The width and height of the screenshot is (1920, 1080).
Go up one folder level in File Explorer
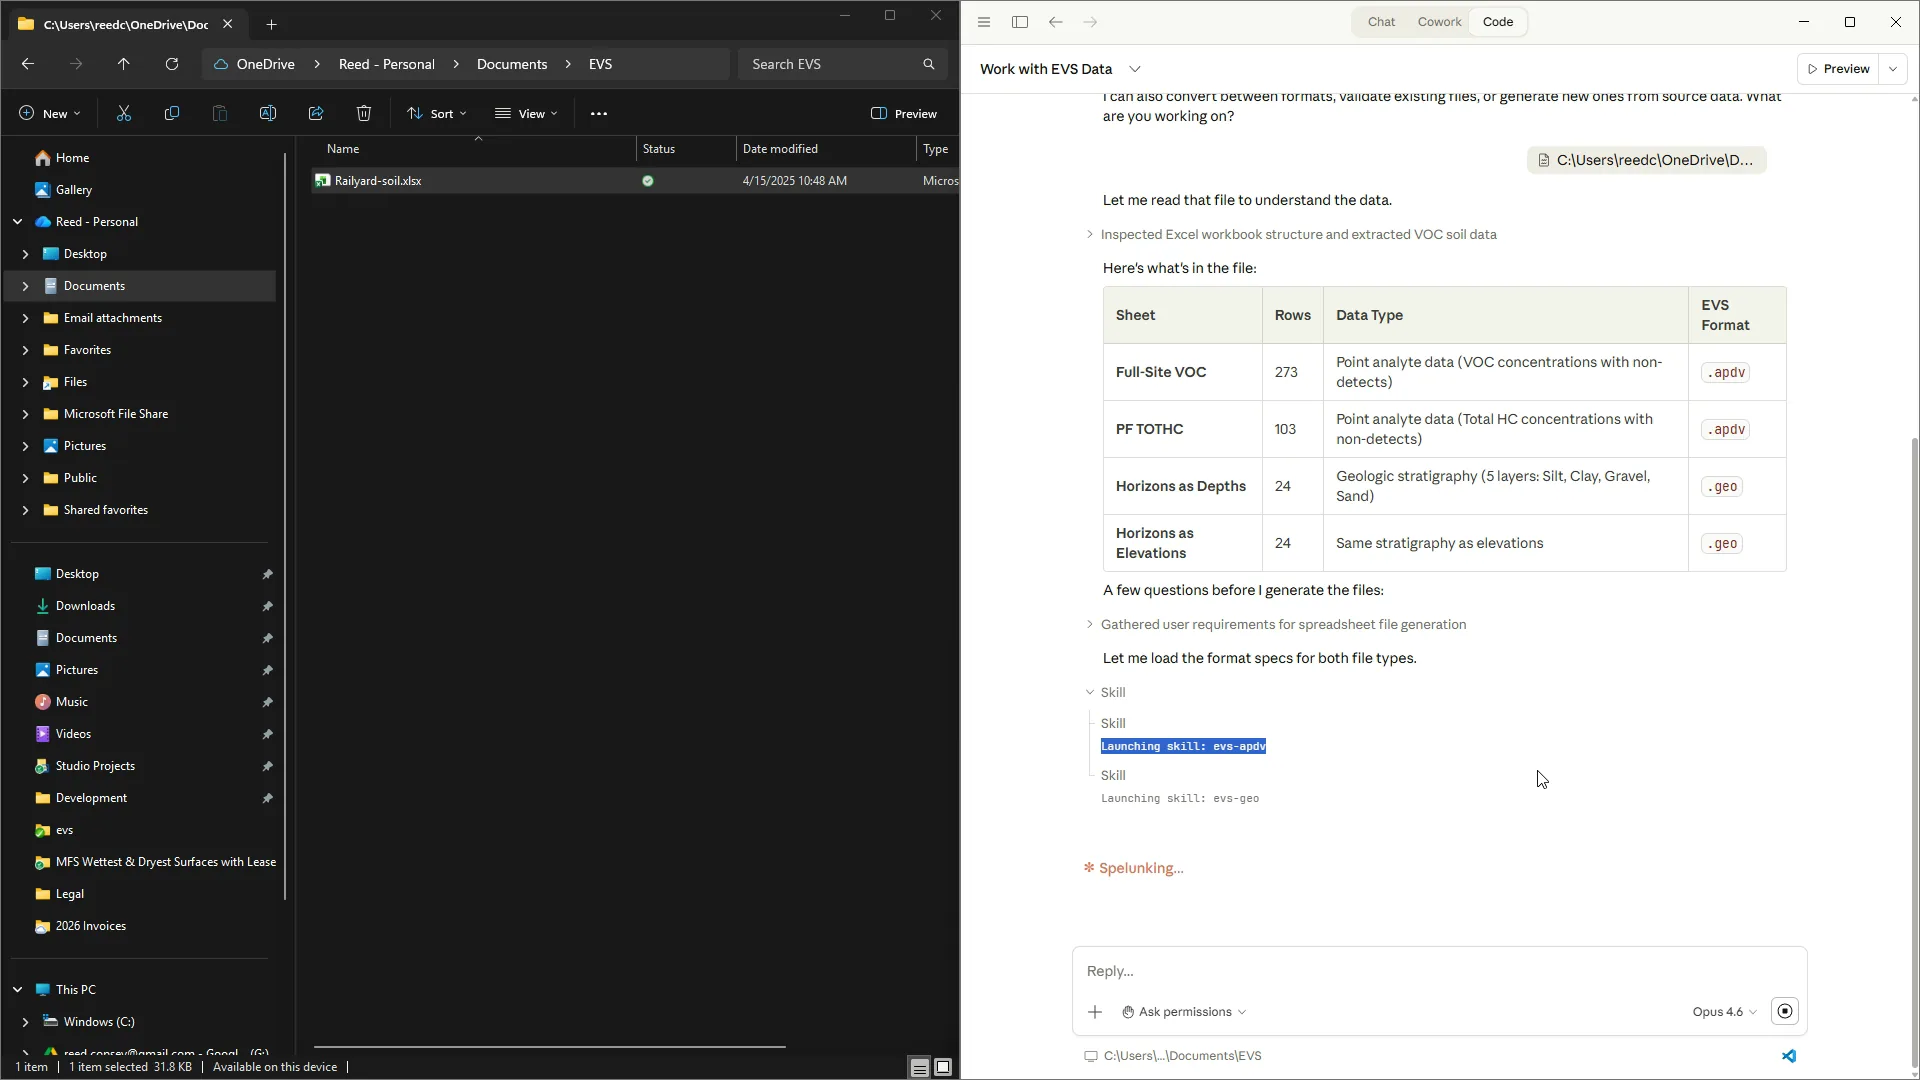(124, 64)
